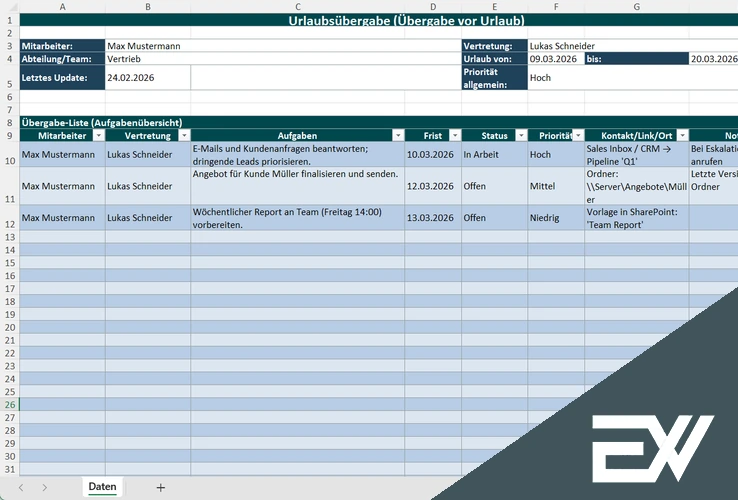Screen dimensions: 738x500
Task: Select the deadline cell 10.03.2026
Action: click(x=433, y=154)
